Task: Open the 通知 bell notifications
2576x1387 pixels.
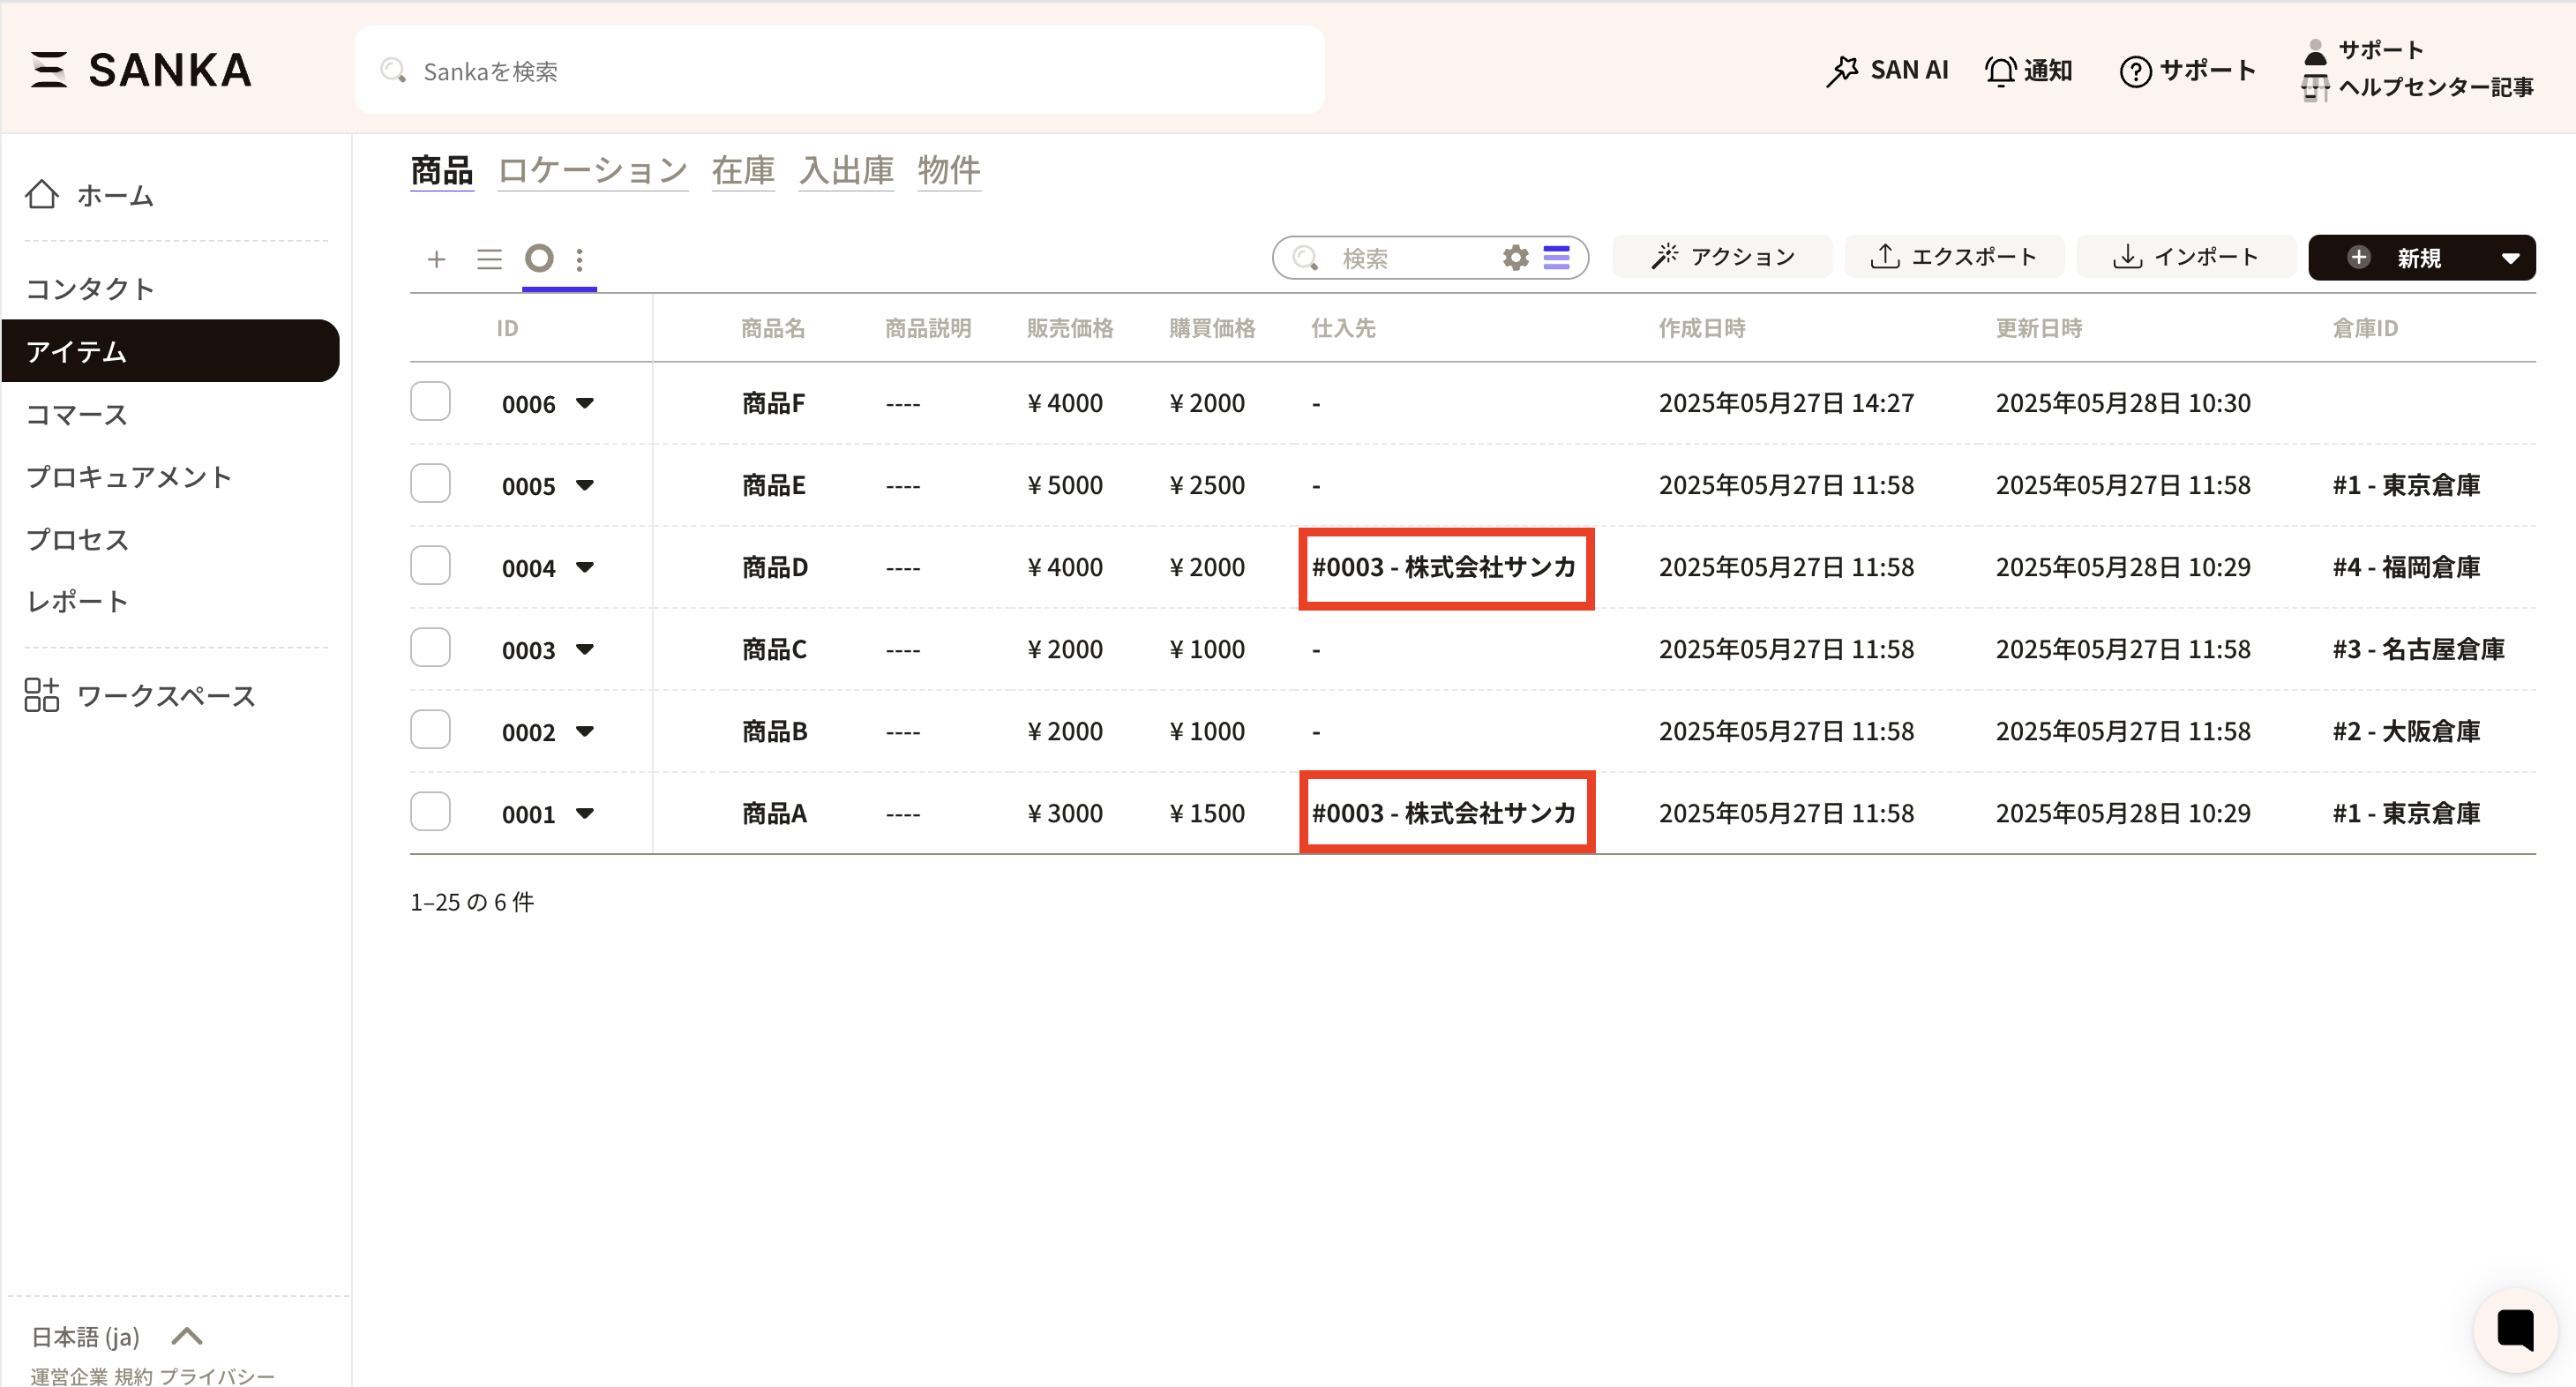Action: click(x=2028, y=70)
